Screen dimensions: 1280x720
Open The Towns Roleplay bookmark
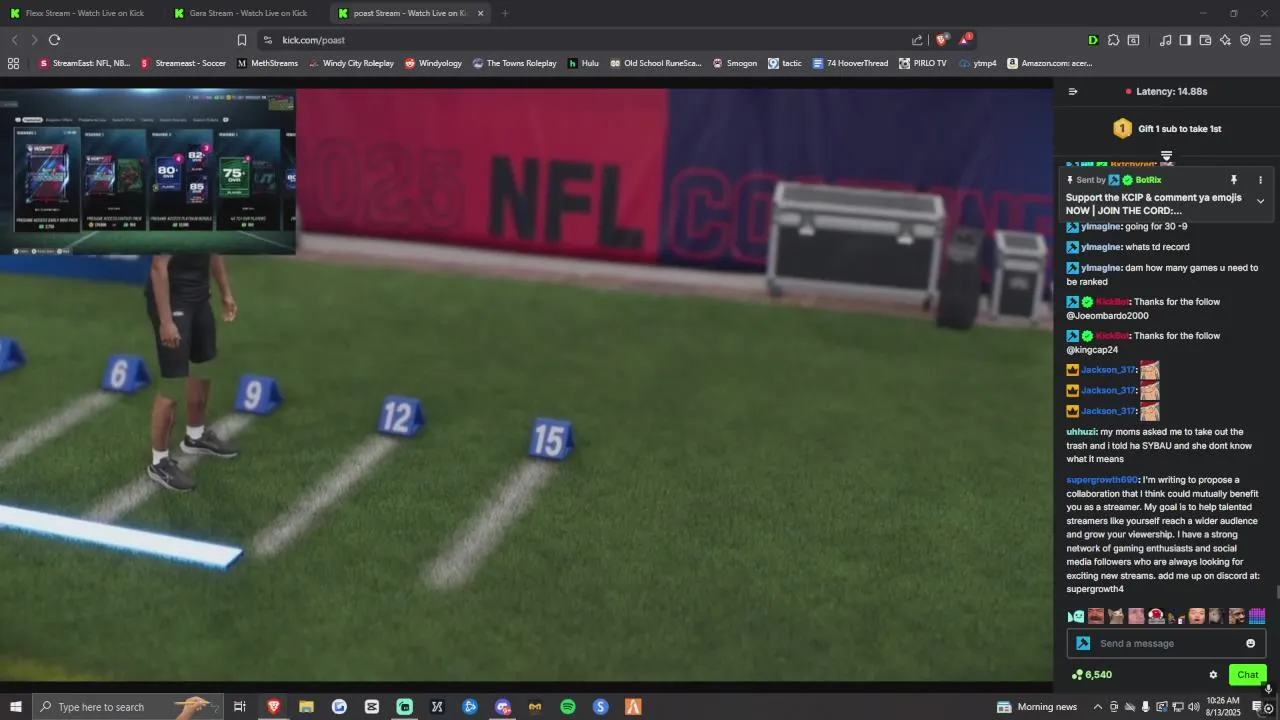tap(514, 63)
